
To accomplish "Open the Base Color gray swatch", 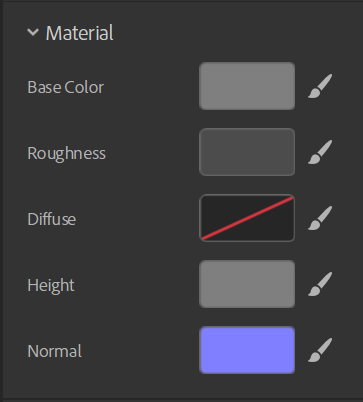I will 247,86.
